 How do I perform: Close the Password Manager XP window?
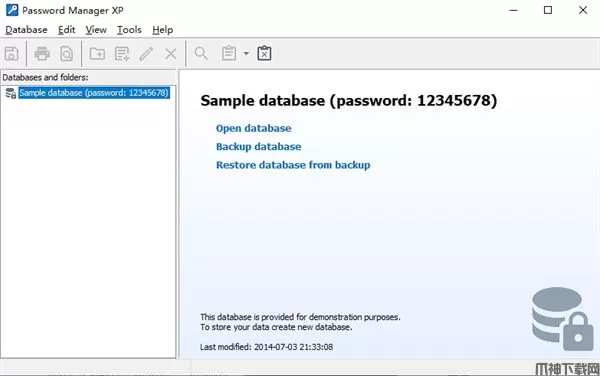(x=583, y=10)
